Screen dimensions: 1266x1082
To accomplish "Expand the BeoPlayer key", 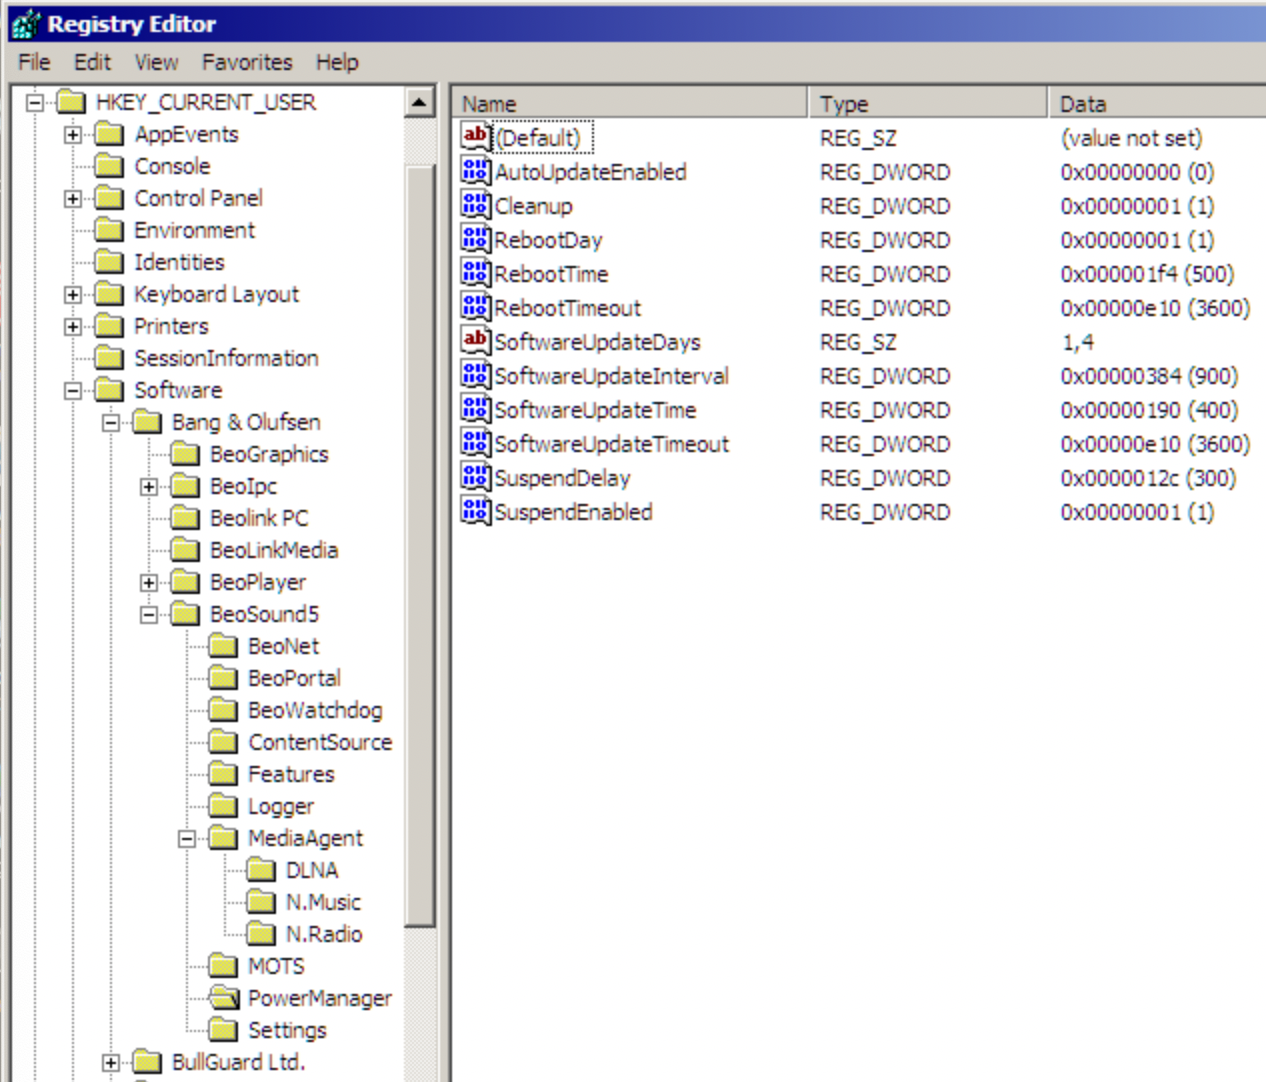I will pos(149,582).
